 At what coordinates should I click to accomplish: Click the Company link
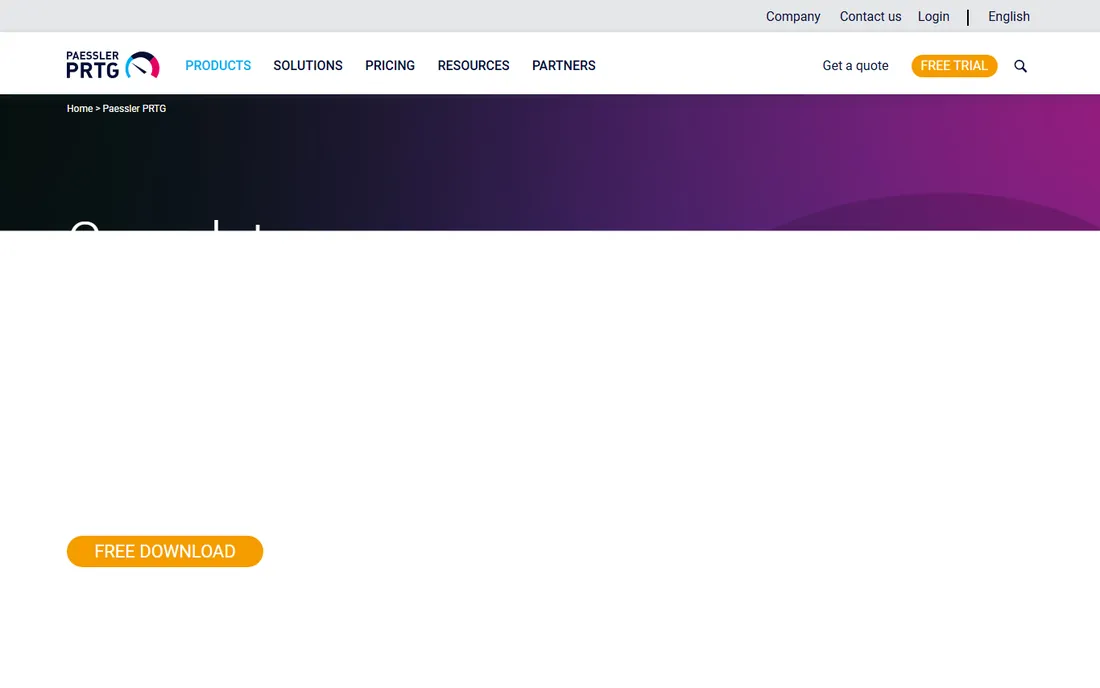pyautogui.click(x=793, y=16)
